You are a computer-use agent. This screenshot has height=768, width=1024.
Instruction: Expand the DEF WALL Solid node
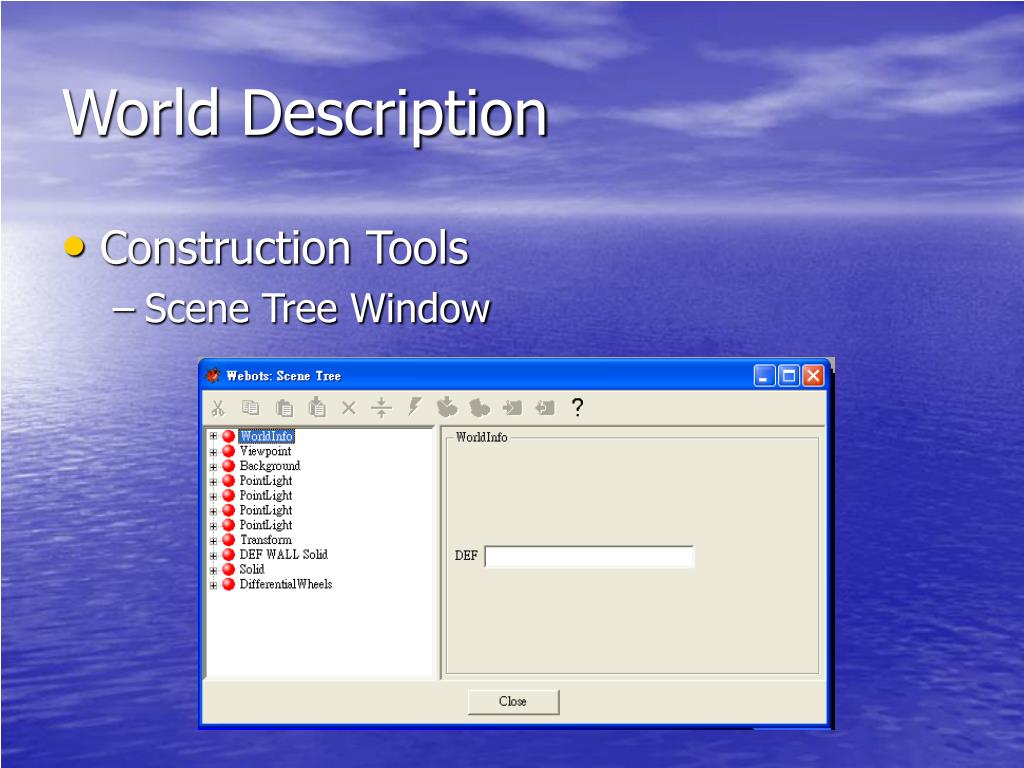click(x=213, y=556)
